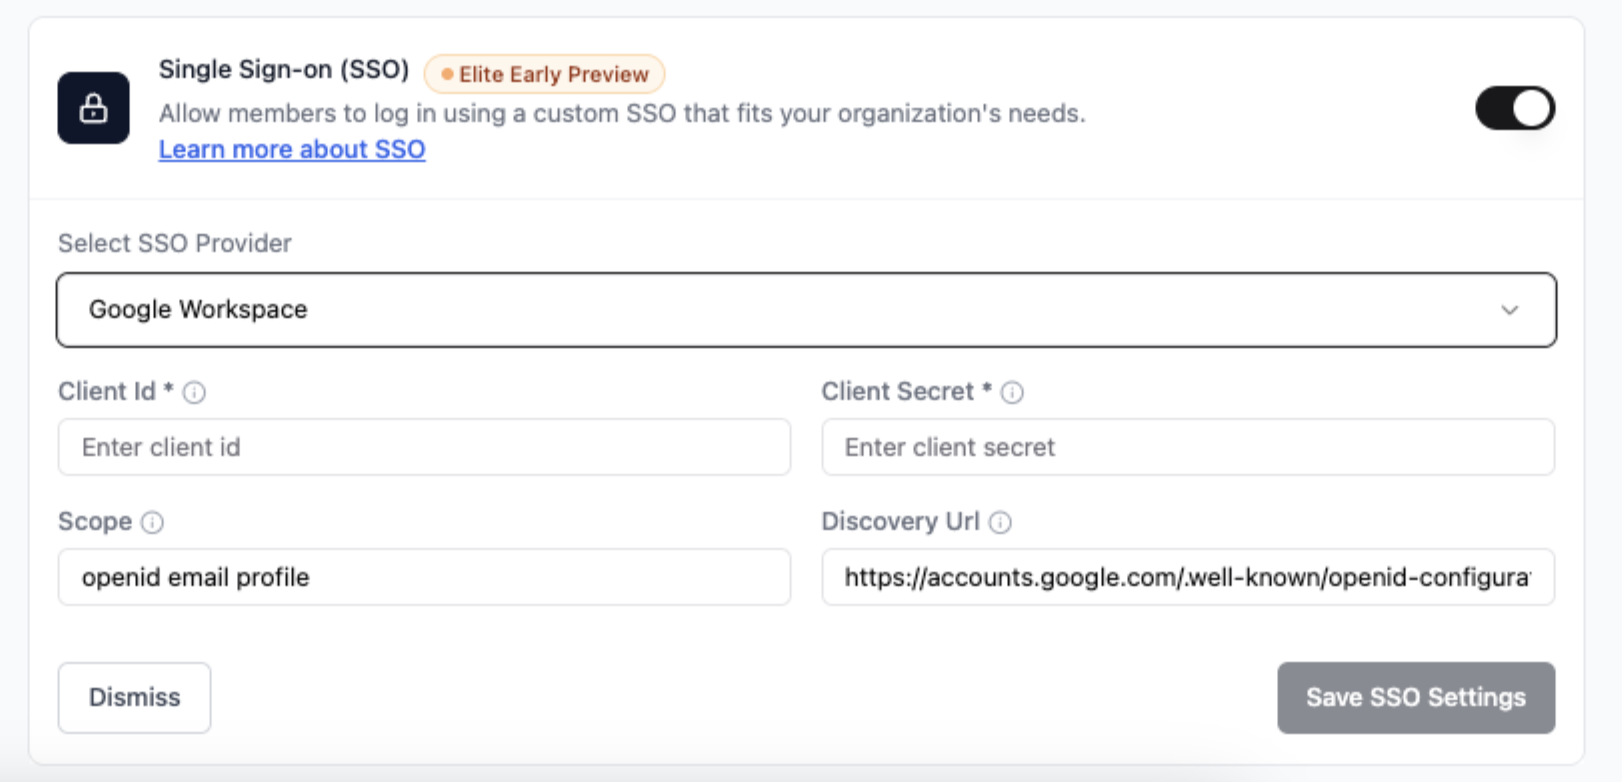Open the Client Id info tooltip icon

[196, 392]
